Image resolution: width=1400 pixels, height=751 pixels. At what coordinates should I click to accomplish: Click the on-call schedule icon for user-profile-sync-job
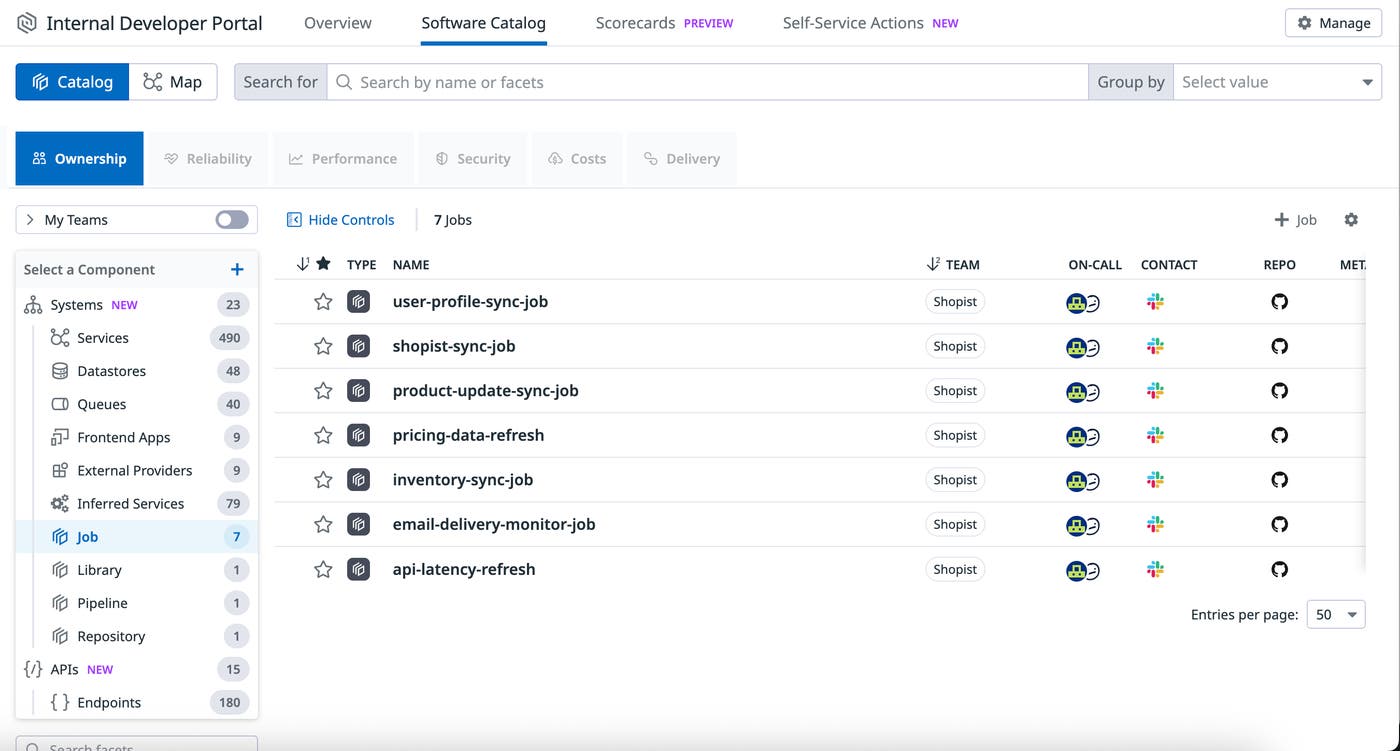click(x=1082, y=302)
